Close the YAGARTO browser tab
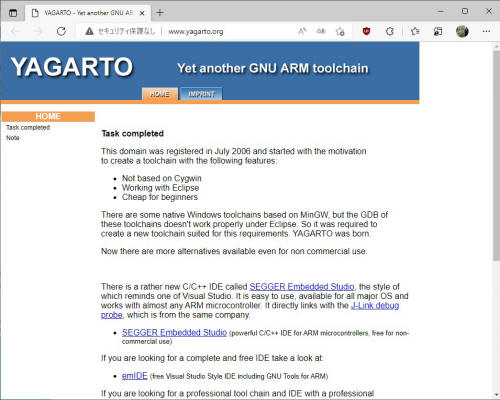The width and height of the screenshot is (500, 400). coord(142,13)
